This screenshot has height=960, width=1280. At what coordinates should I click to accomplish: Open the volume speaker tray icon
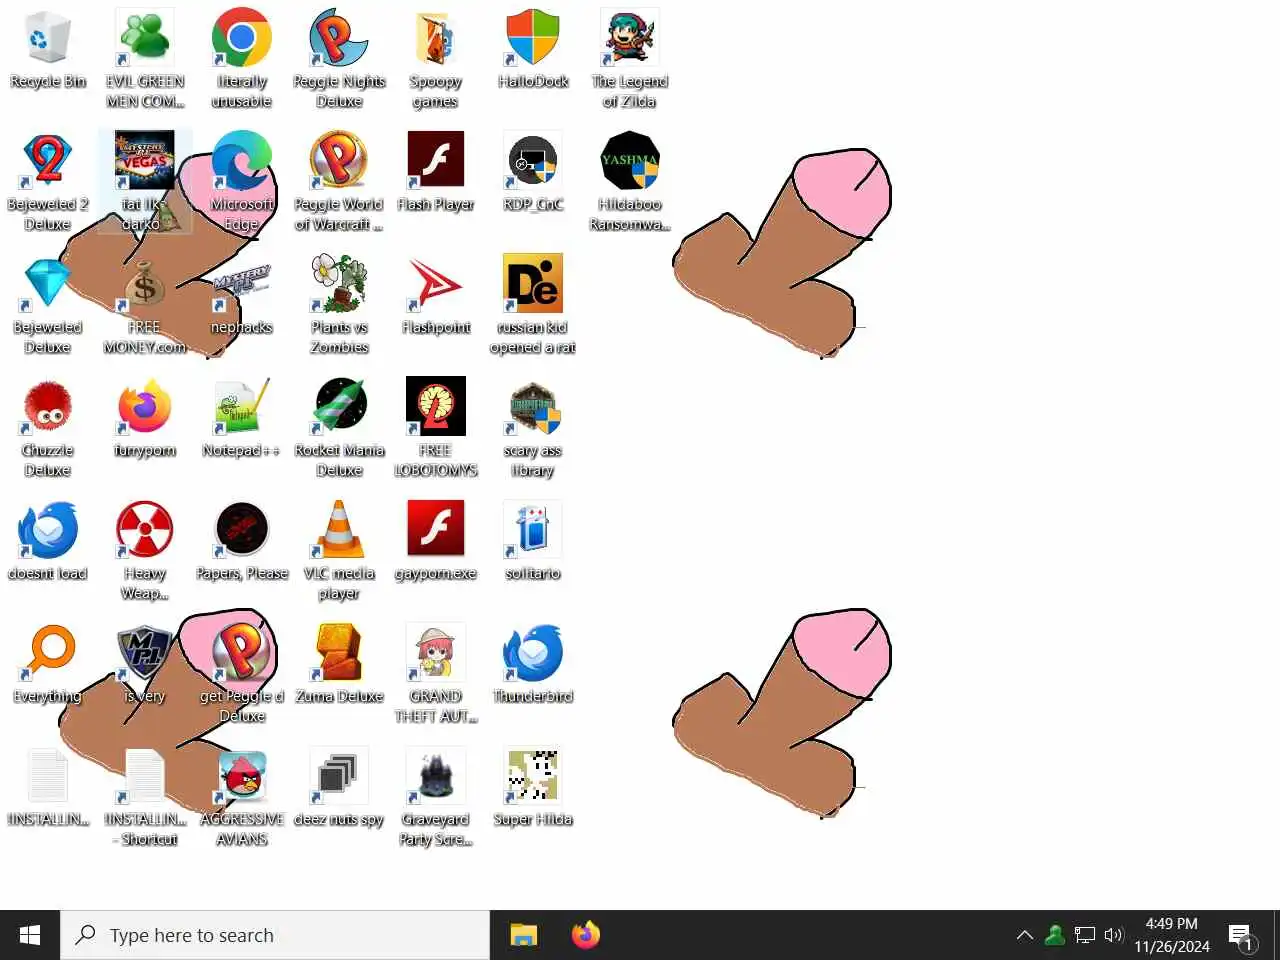pyautogui.click(x=1114, y=936)
